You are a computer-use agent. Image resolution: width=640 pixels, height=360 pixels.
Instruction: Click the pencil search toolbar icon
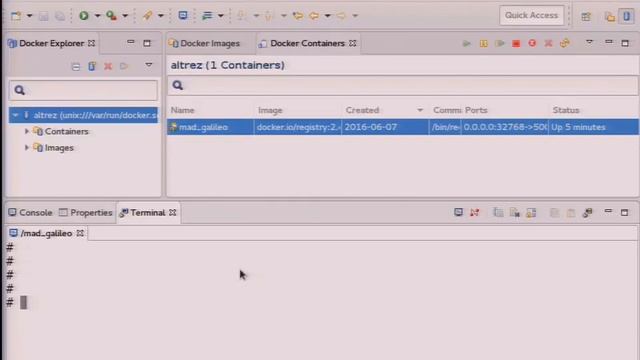click(x=147, y=16)
